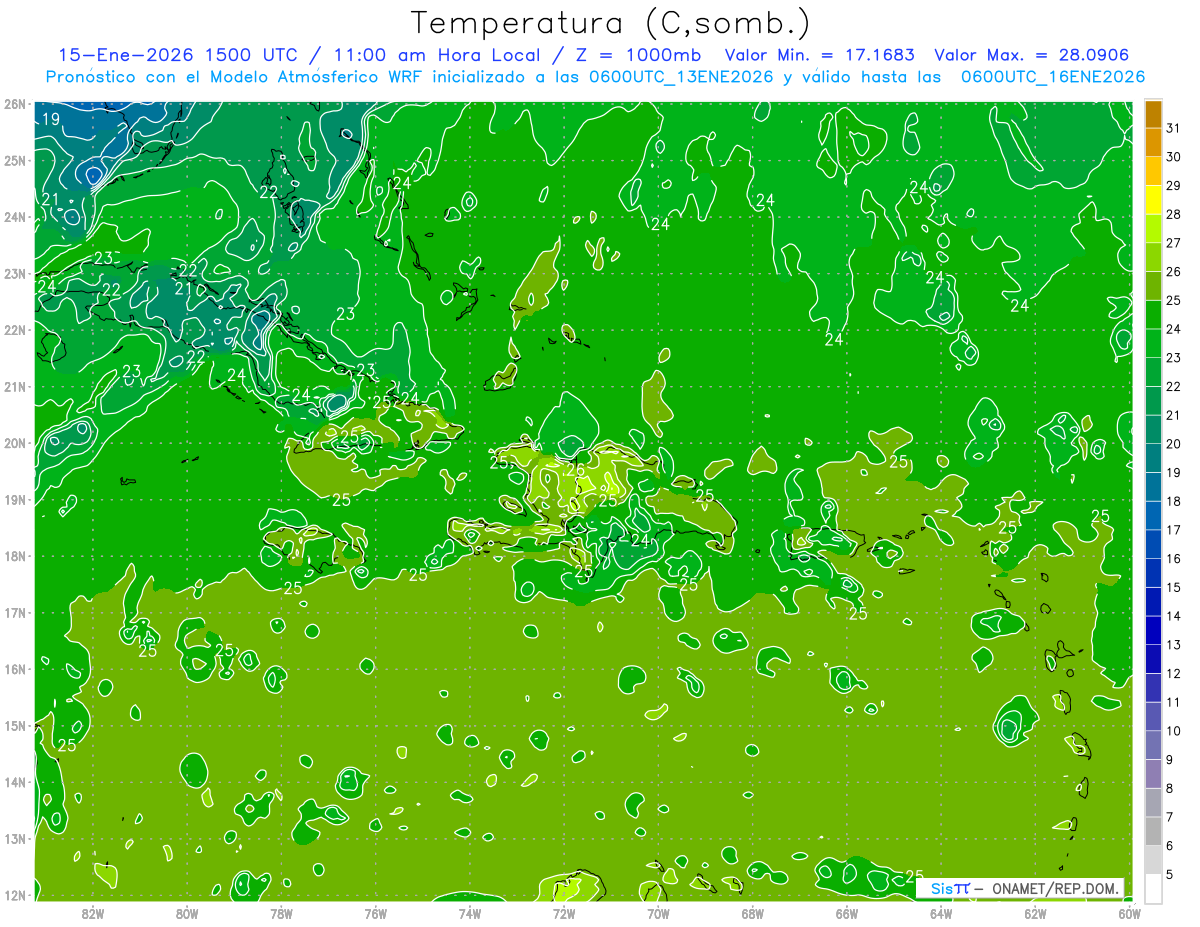Click the '23N' latitude axis label

click(x=15, y=273)
